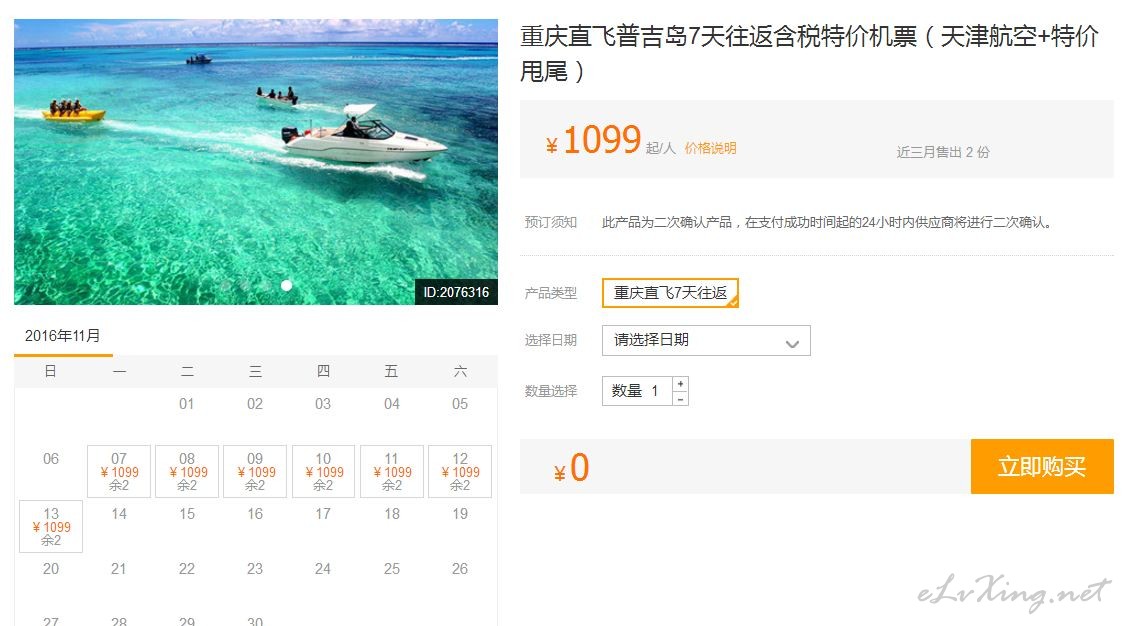The height and width of the screenshot is (626, 1122).
Task: Click the product photo of speedboat
Action: [255, 162]
